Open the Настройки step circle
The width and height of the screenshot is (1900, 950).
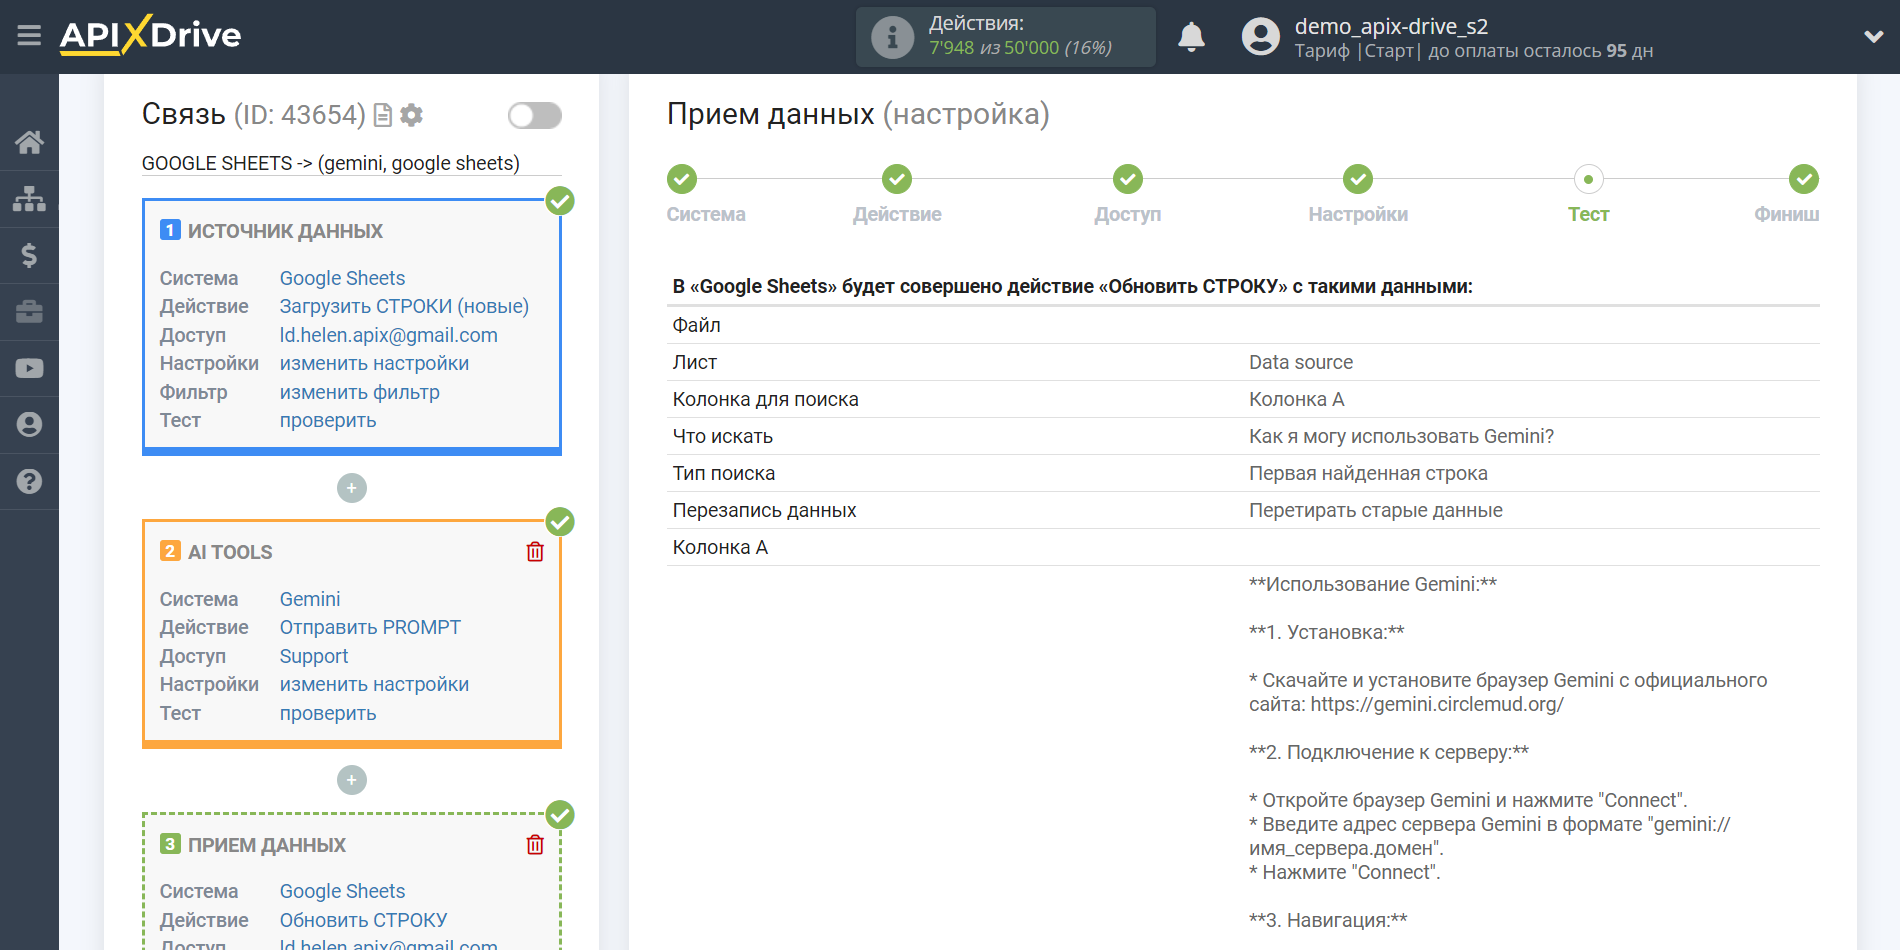pyautogui.click(x=1358, y=179)
